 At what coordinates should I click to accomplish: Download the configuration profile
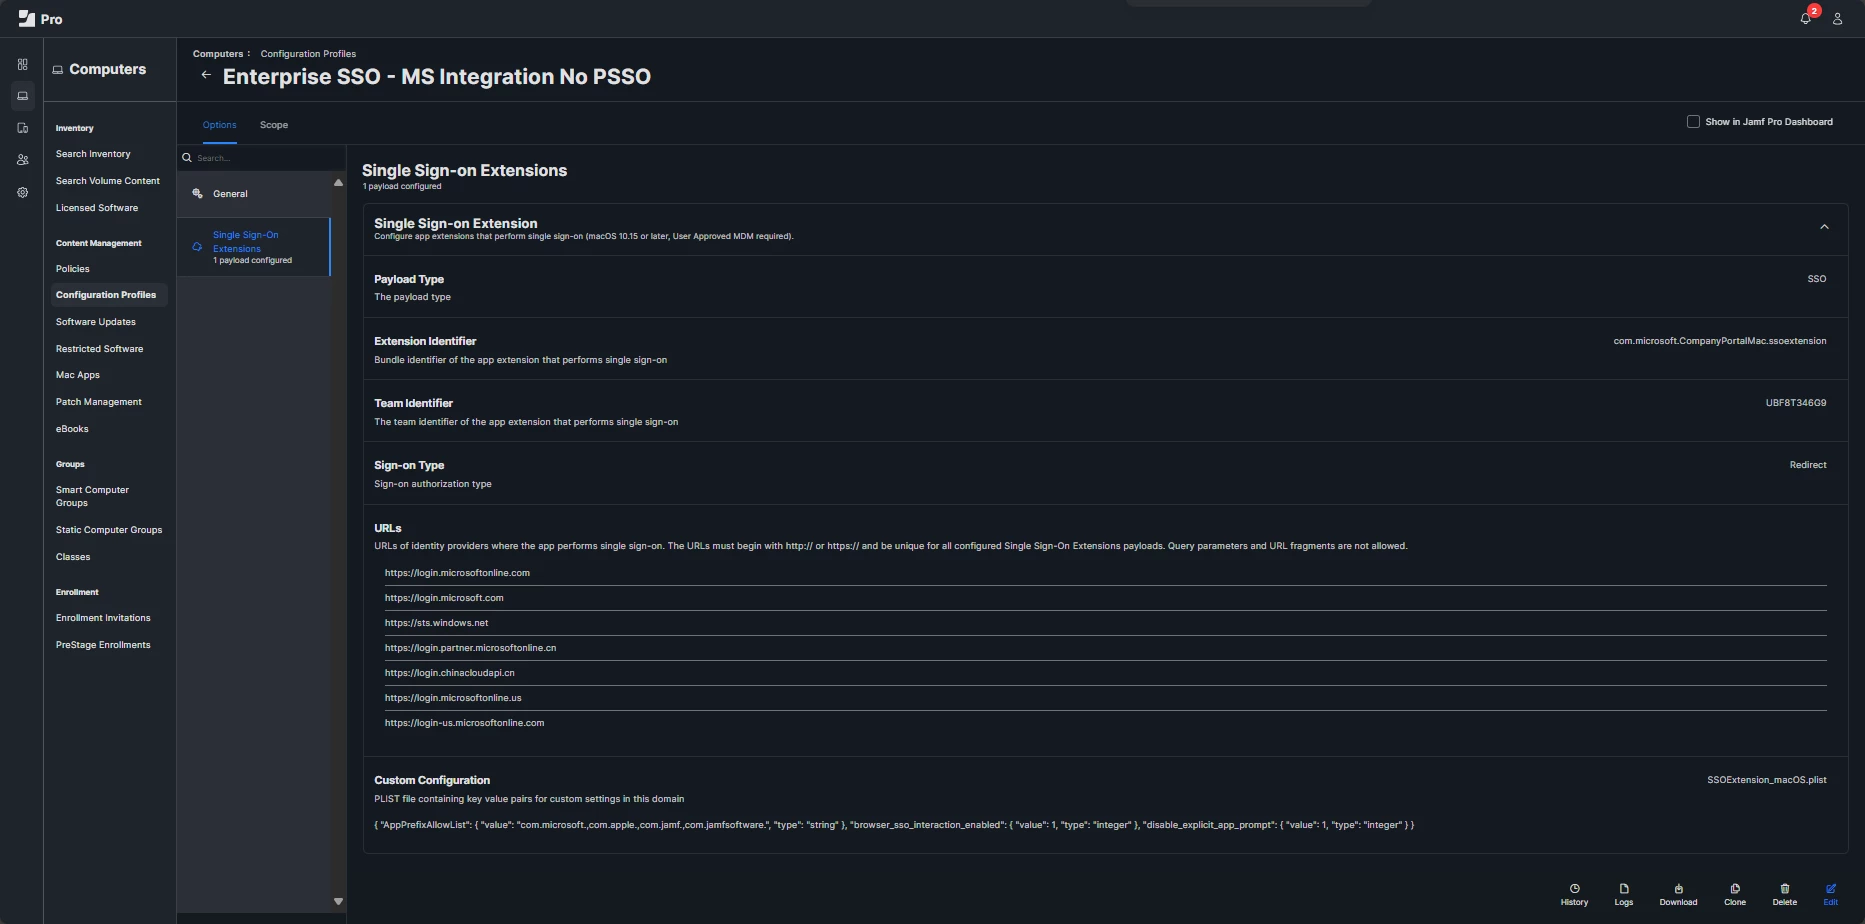tap(1678, 894)
